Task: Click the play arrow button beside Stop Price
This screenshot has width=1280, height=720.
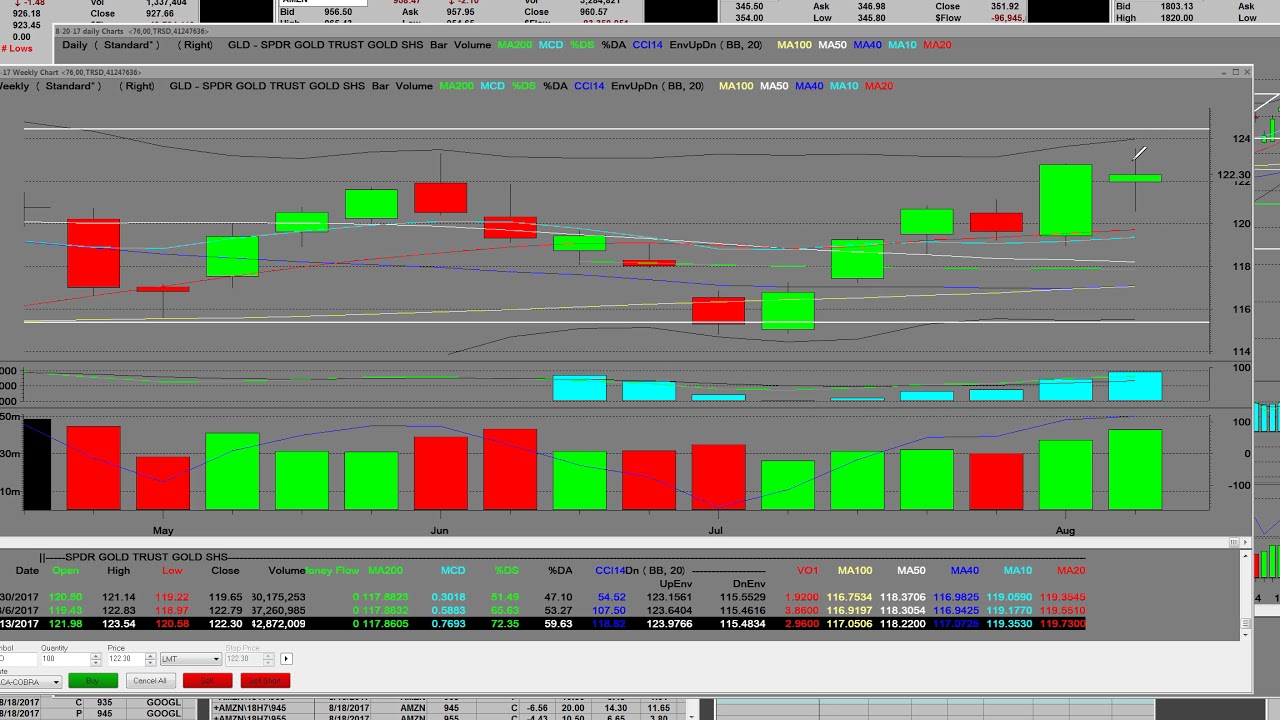Action: coord(286,659)
